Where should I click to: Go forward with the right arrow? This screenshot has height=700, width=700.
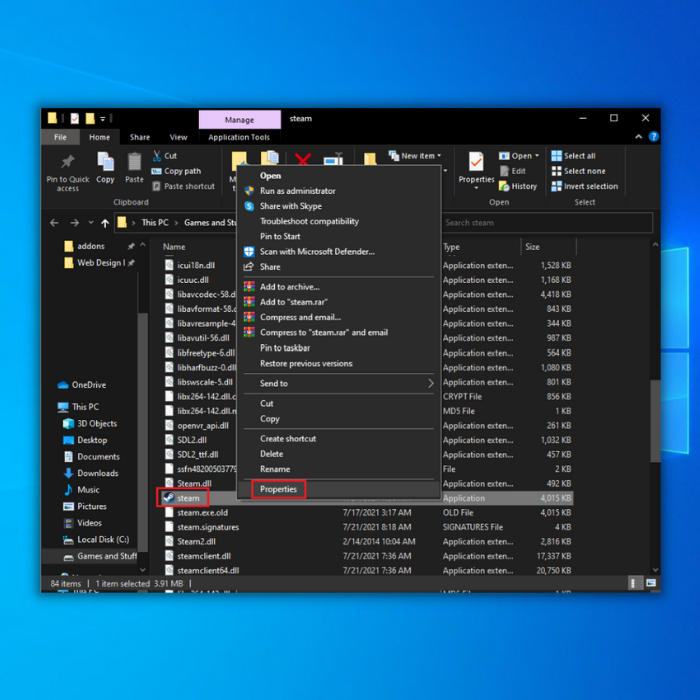75,223
